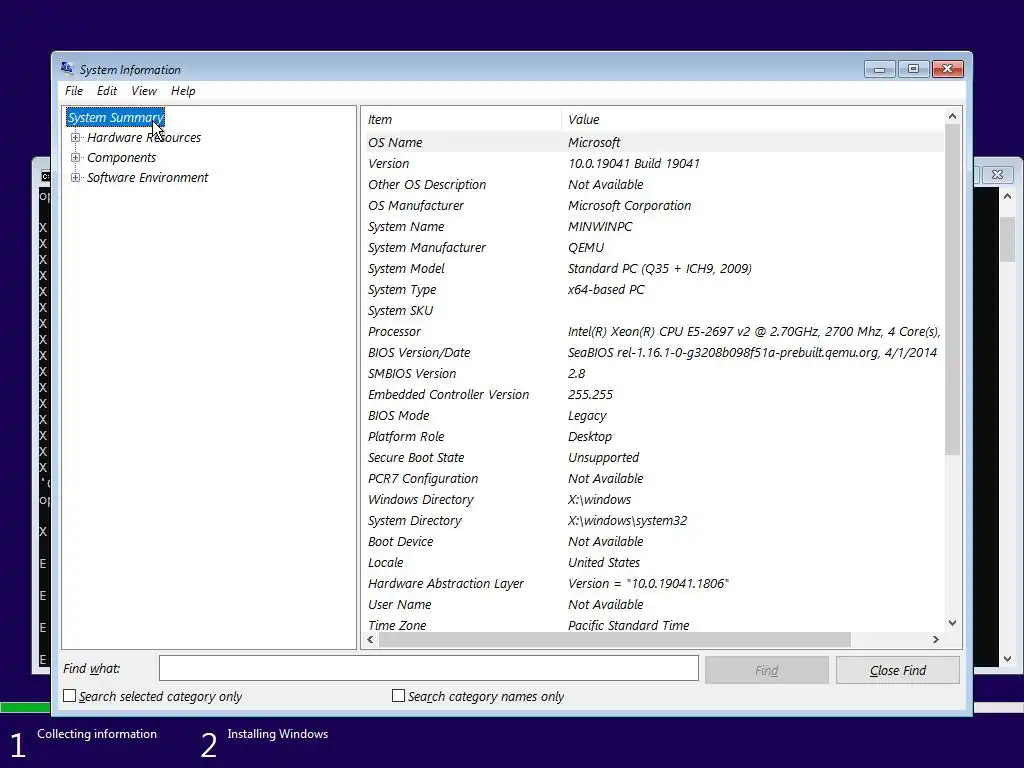Click the Value column header
The height and width of the screenshot is (768, 1024).
pos(752,120)
